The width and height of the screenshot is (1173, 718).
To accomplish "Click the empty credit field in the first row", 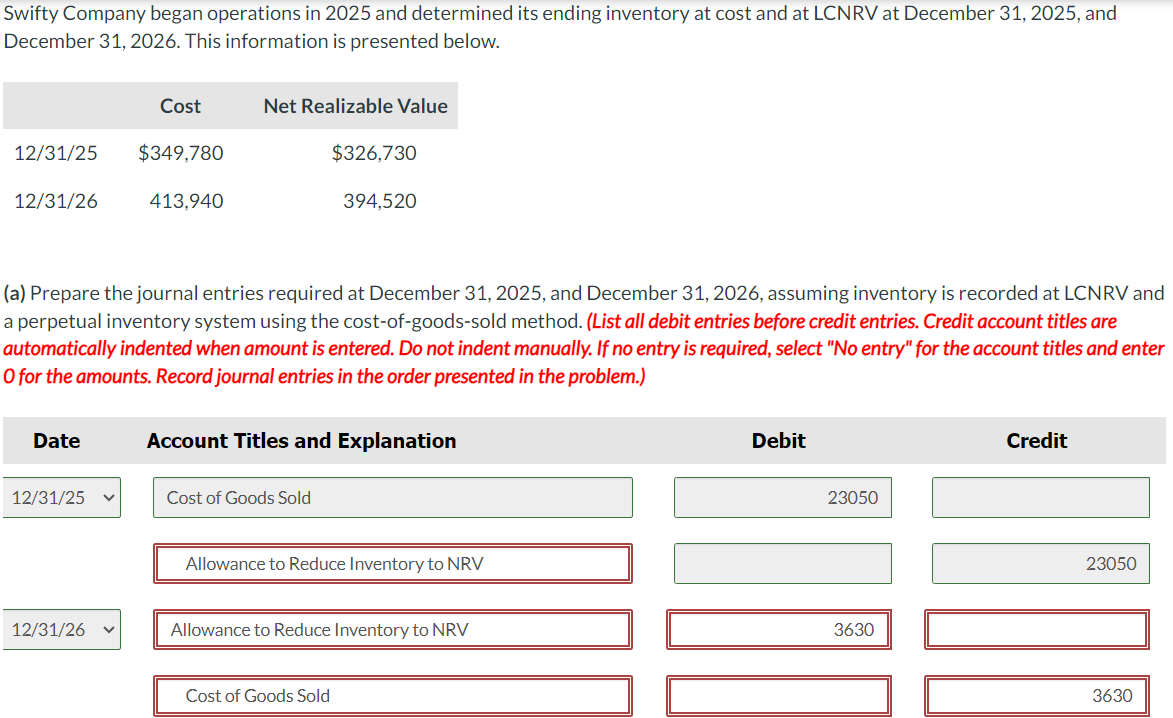I will point(1040,497).
